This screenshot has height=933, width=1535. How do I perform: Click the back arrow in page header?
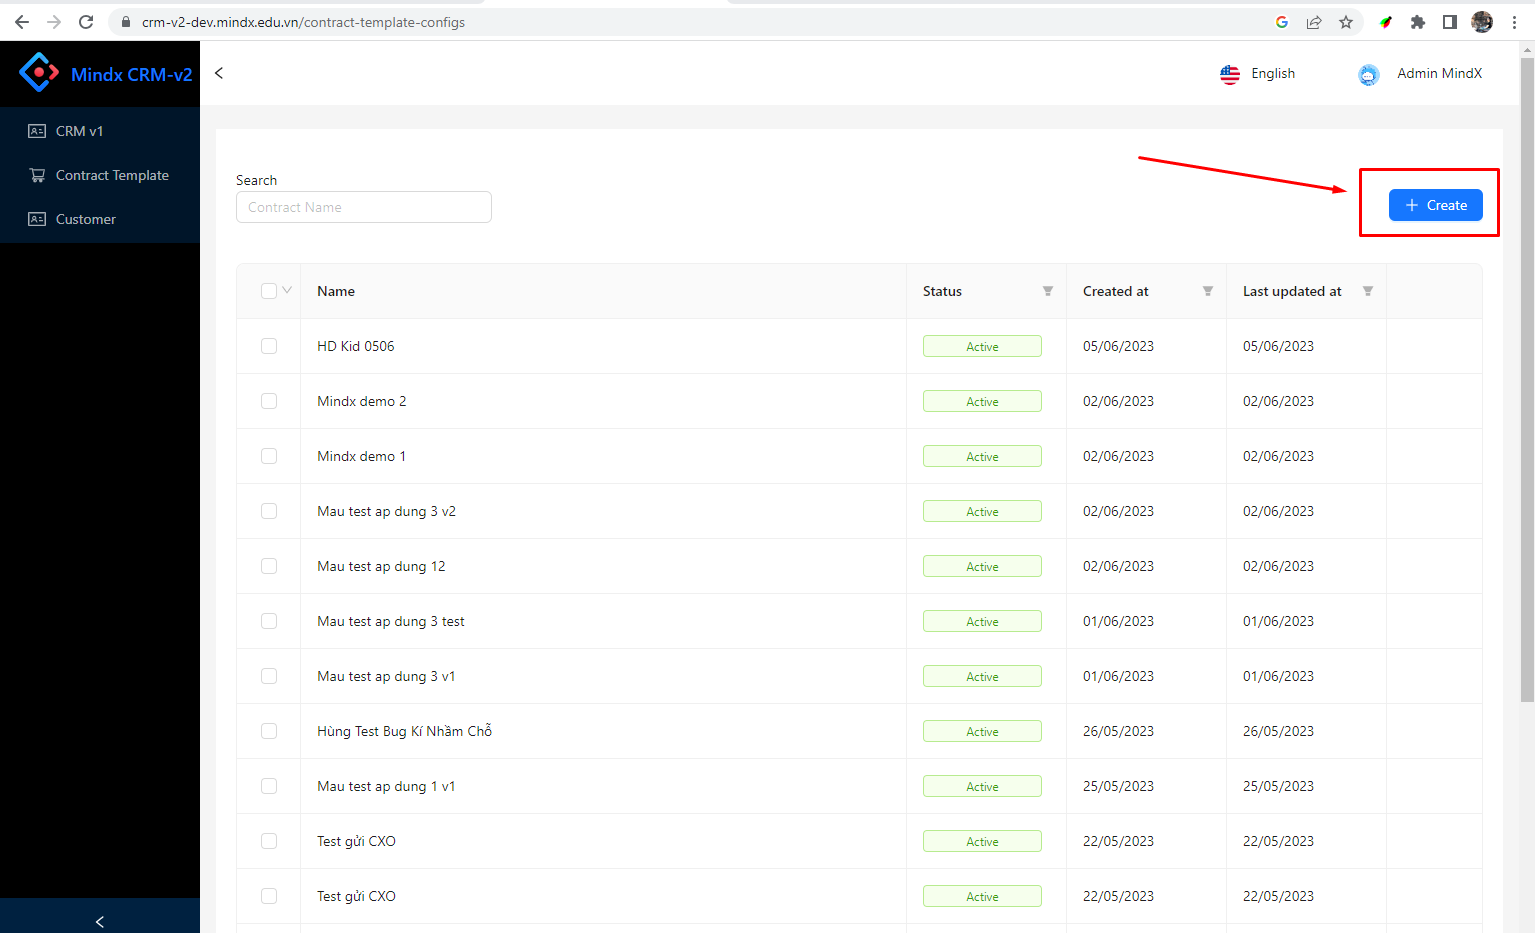(219, 73)
